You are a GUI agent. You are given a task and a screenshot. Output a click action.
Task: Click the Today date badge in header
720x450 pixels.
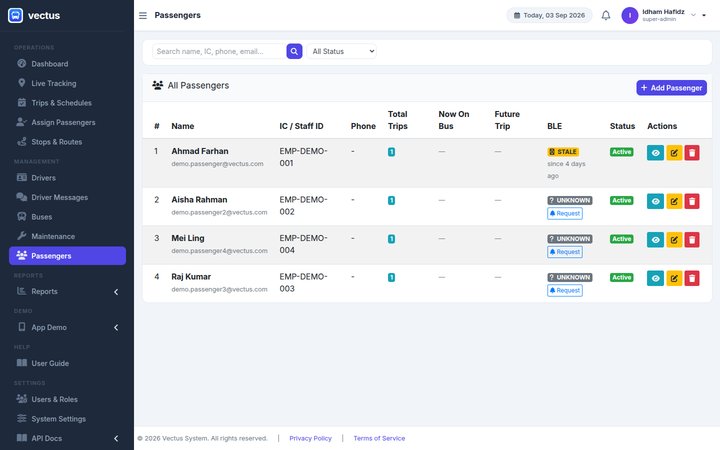549,16
